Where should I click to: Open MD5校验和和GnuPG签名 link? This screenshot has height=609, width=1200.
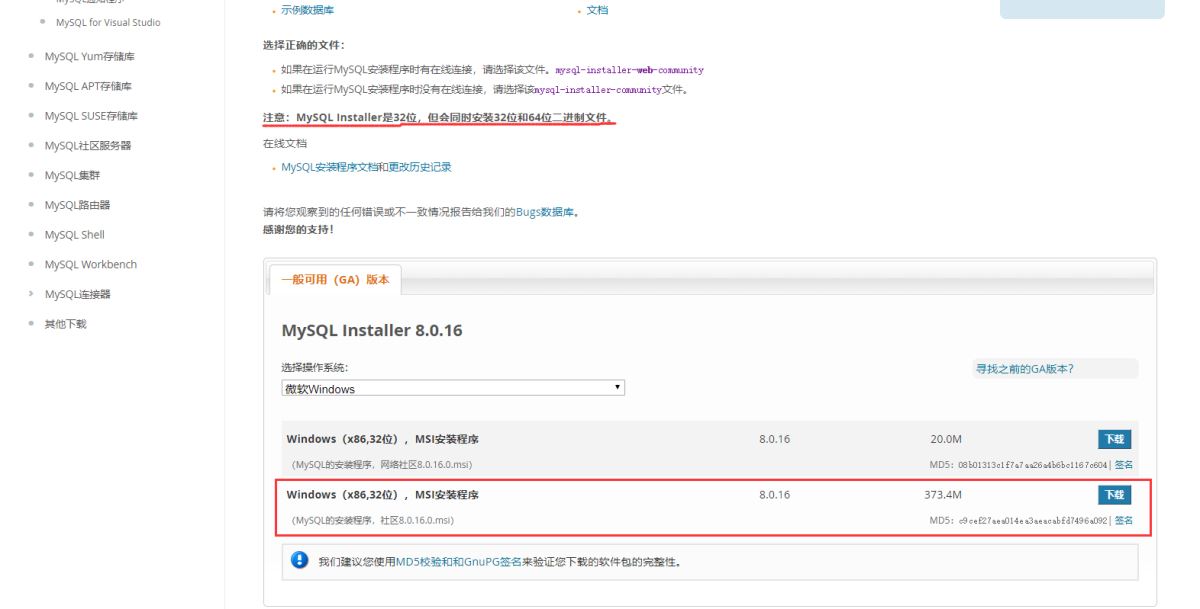(459, 562)
